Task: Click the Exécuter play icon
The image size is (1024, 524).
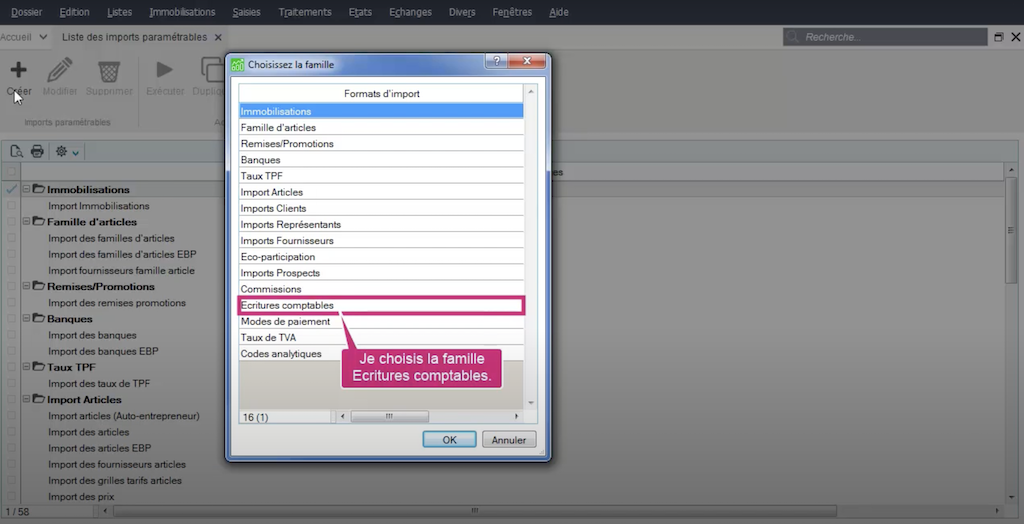Action: click(165, 69)
